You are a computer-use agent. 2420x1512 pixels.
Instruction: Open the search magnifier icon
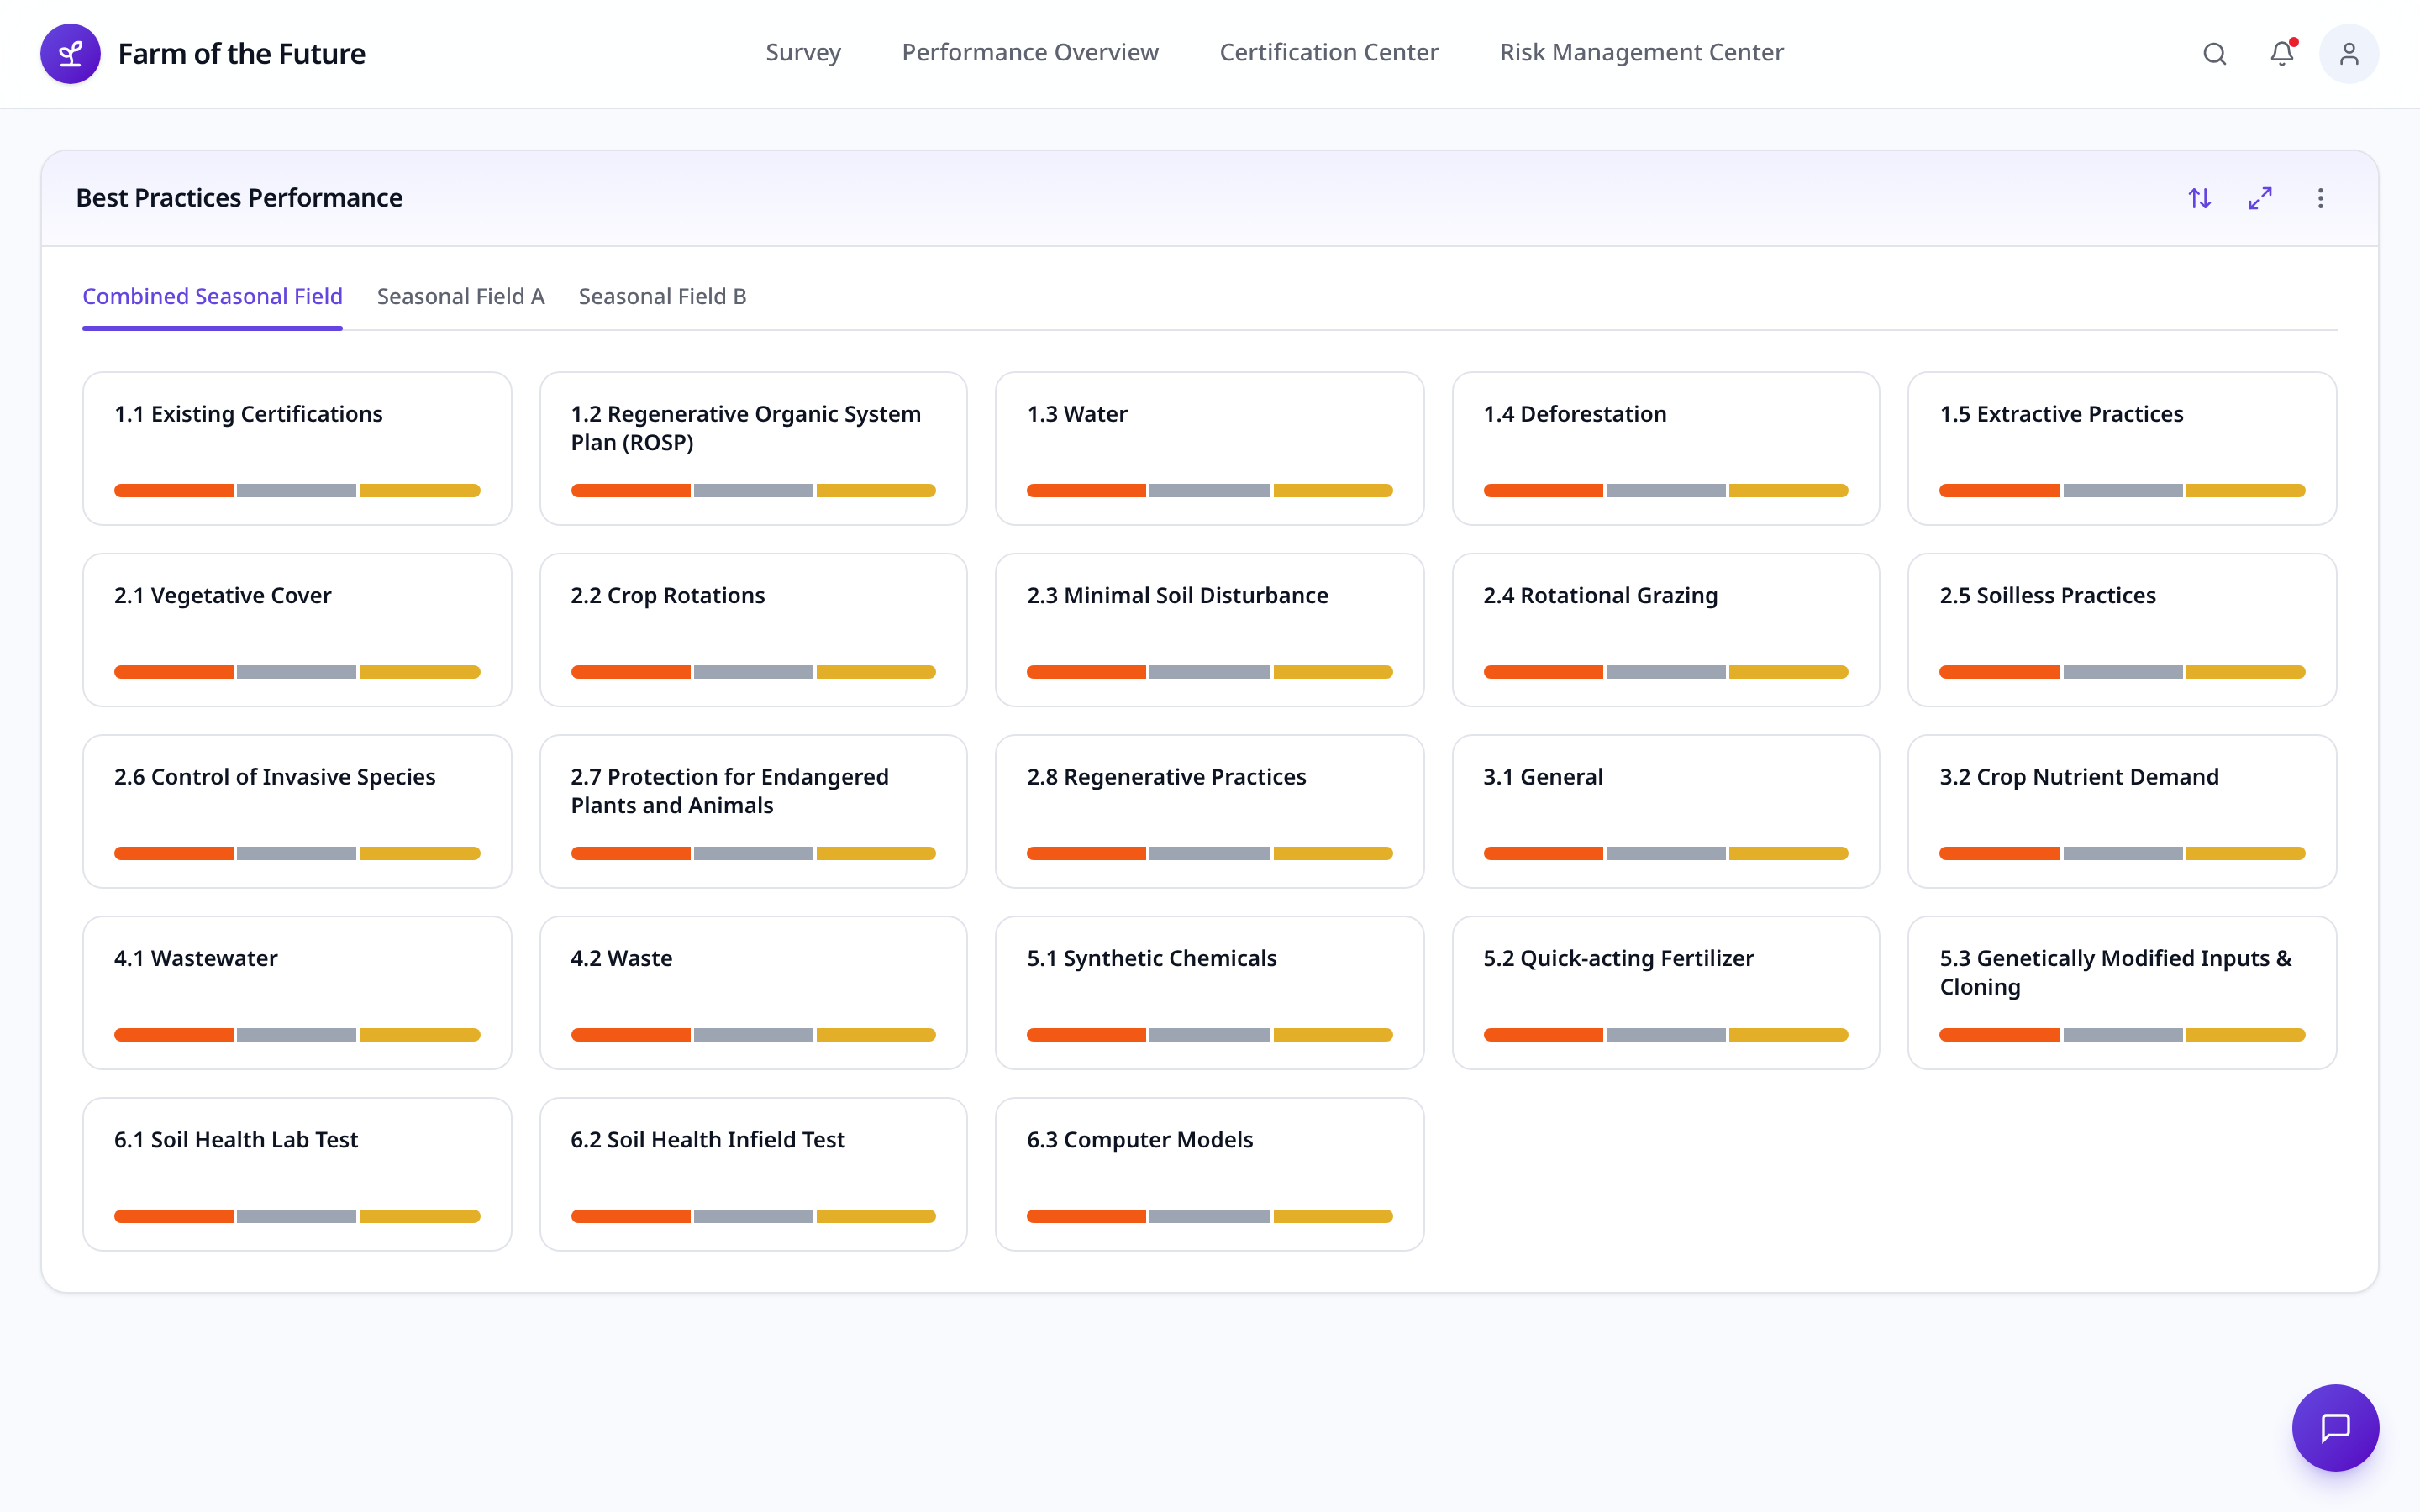2214,53
